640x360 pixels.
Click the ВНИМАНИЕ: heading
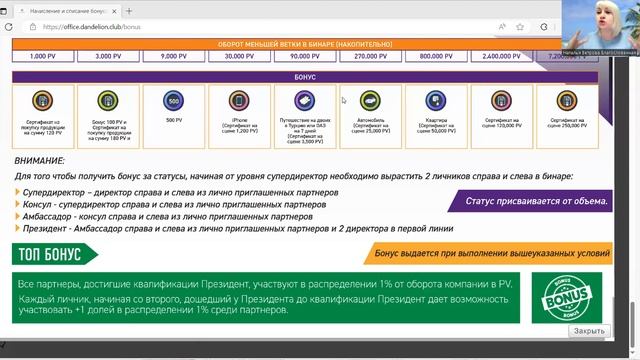pos(40,161)
